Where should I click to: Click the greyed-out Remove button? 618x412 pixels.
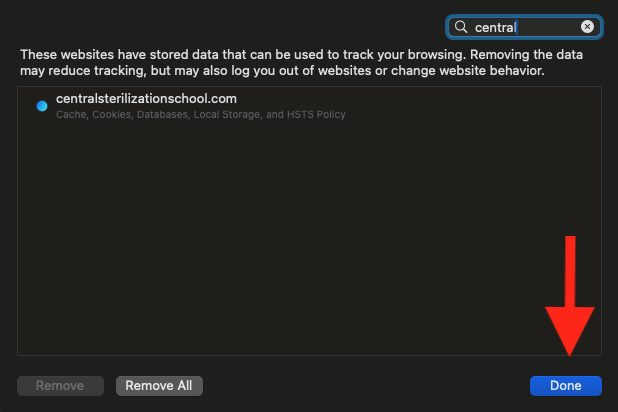(x=60, y=386)
